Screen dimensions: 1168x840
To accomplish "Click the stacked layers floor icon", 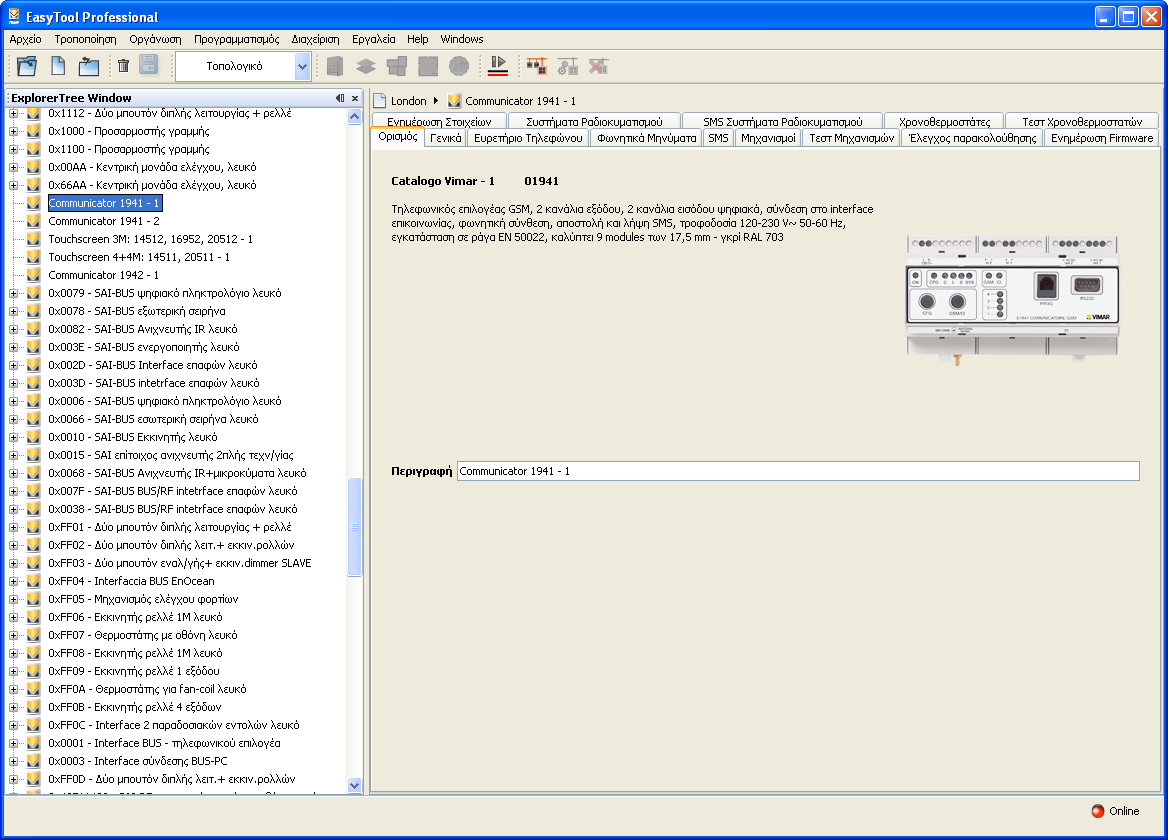I will [x=366, y=66].
